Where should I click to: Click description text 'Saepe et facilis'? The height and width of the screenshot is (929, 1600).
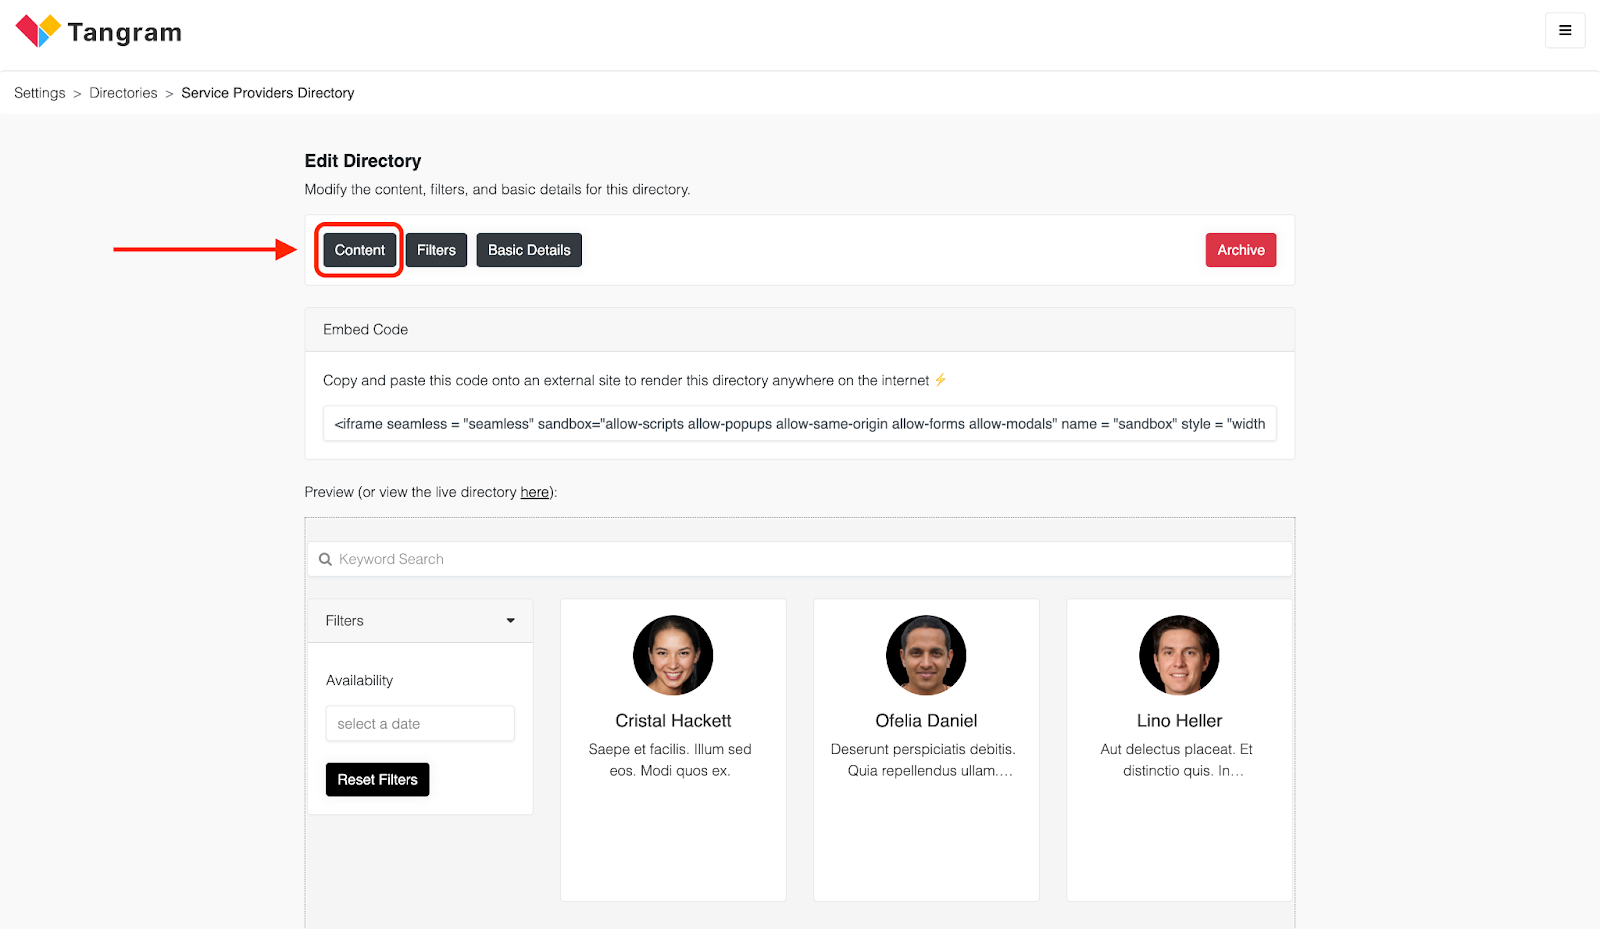point(639,750)
